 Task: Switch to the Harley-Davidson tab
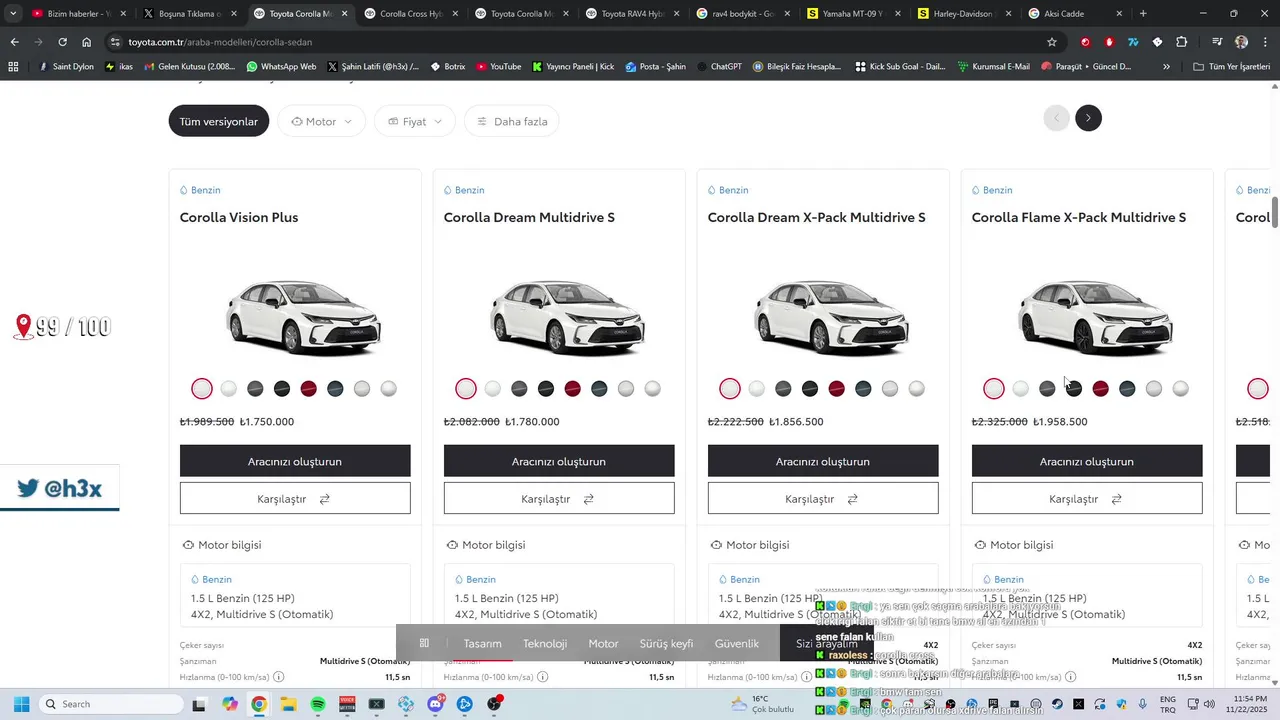pyautogui.click(x=963, y=14)
